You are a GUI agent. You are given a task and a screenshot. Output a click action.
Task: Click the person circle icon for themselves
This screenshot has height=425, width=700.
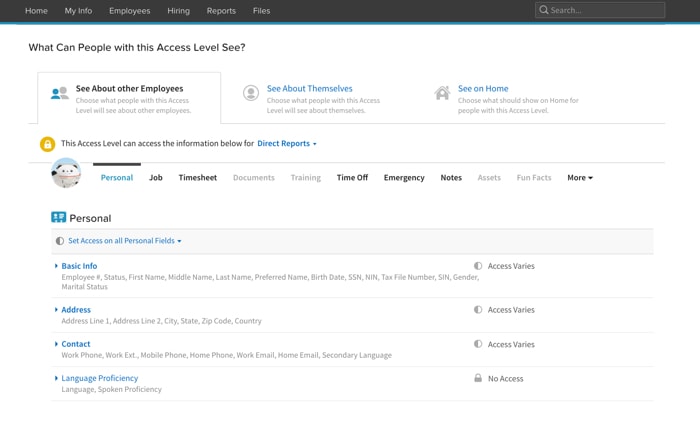pos(251,93)
